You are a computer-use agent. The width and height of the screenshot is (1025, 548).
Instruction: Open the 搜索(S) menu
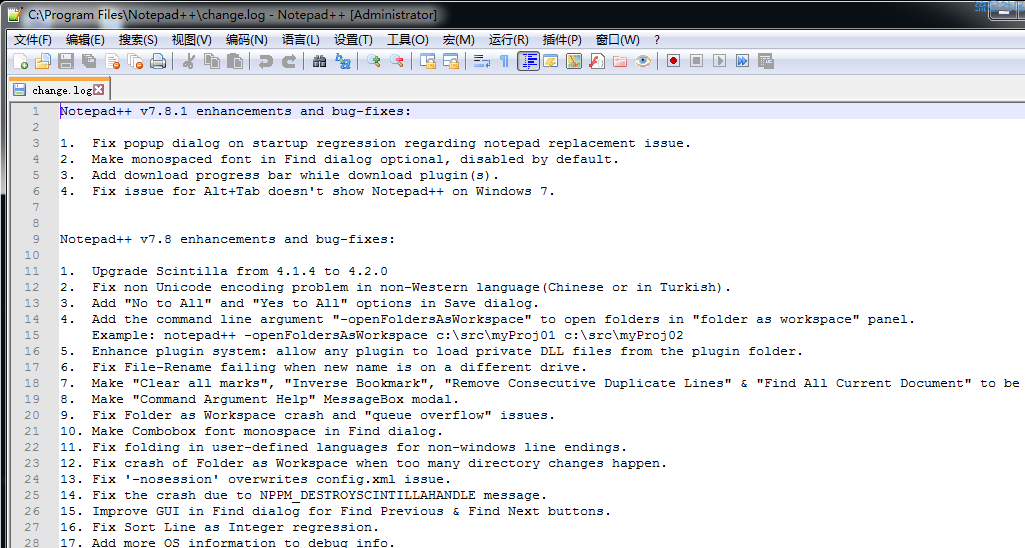click(x=138, y=40)
